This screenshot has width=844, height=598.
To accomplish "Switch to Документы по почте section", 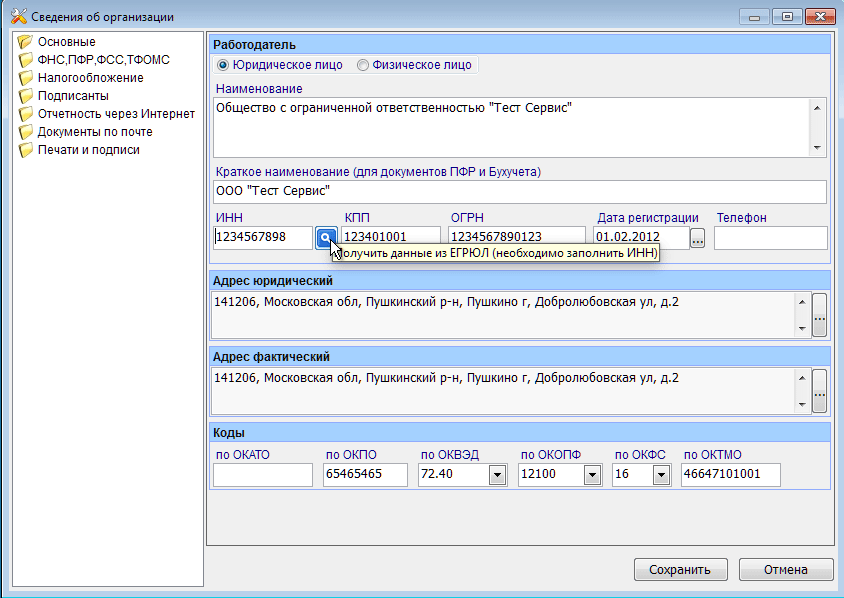I will [x=95, y=132].
